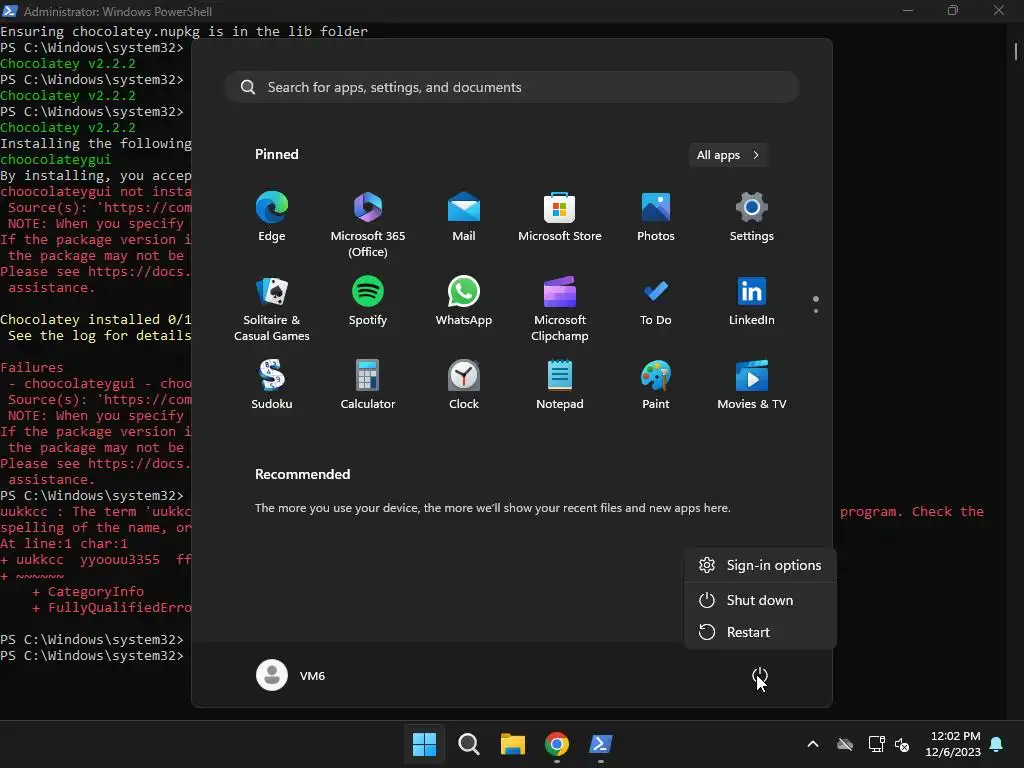Select Restart from power menu
Viewport: 1024px width, 768px height.
pyautogui.click(x=760, y=632)
